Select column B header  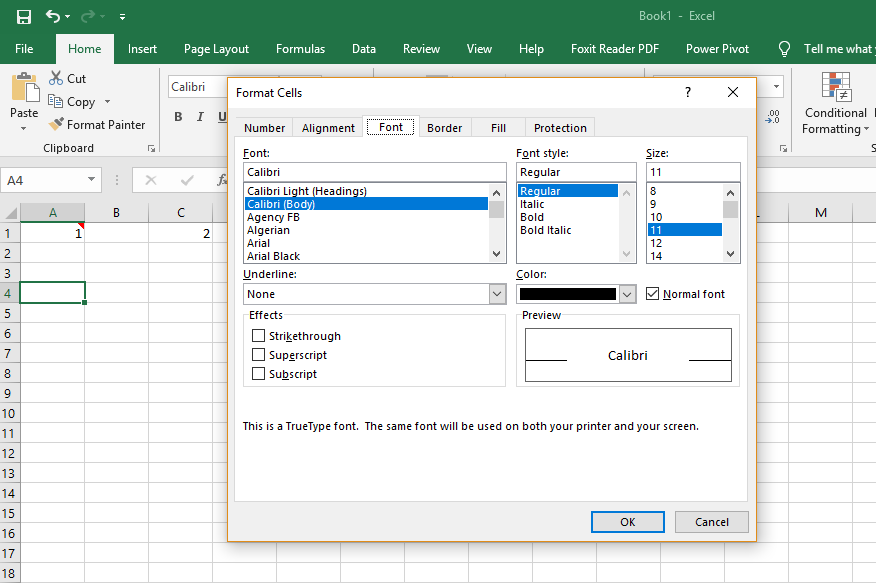coord(116,213)
